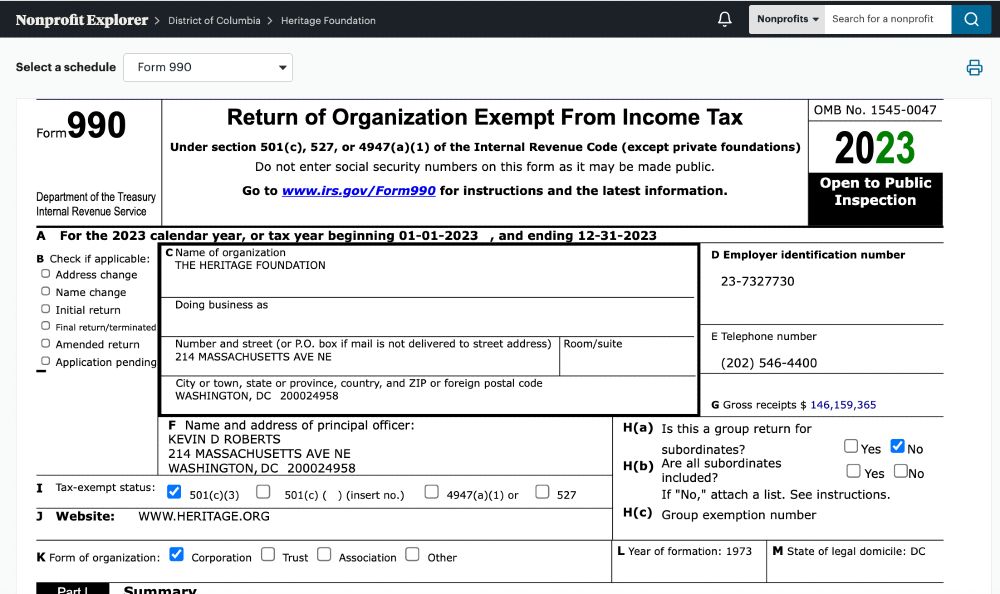1000x594 pixels.
Task: Click the OMB No. 1545-0047 text
Action: pyautogui.click(x=875, y=110)
